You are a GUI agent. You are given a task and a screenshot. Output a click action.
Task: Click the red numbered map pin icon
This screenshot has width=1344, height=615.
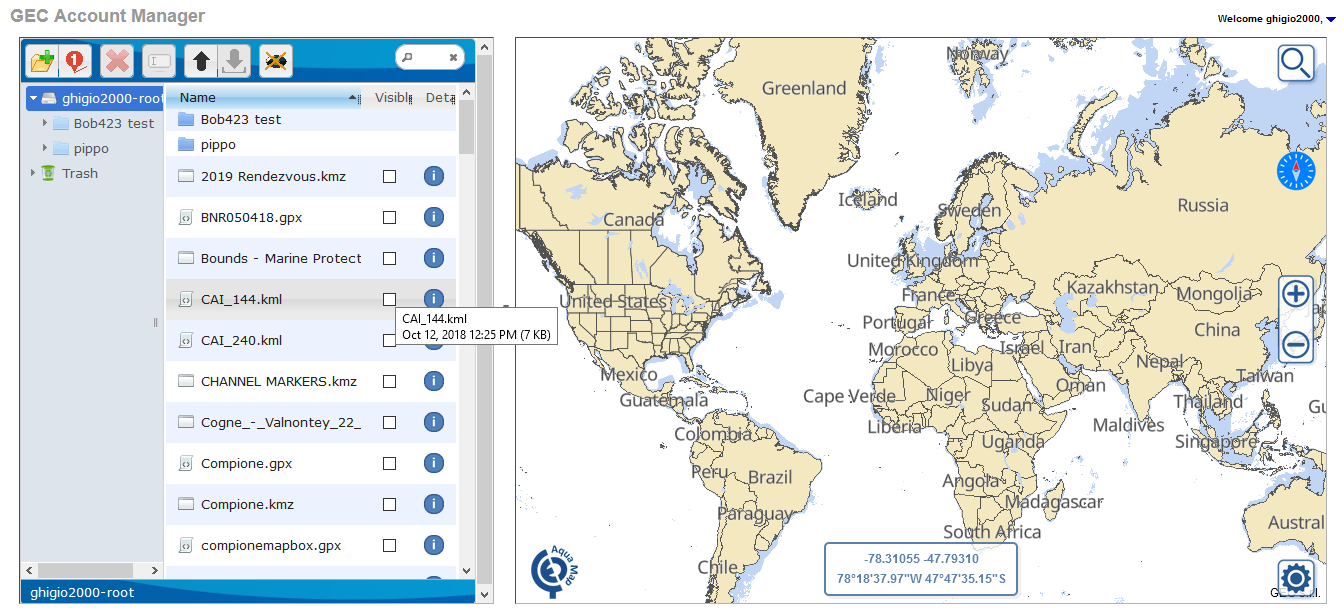(x=76, y=61)
